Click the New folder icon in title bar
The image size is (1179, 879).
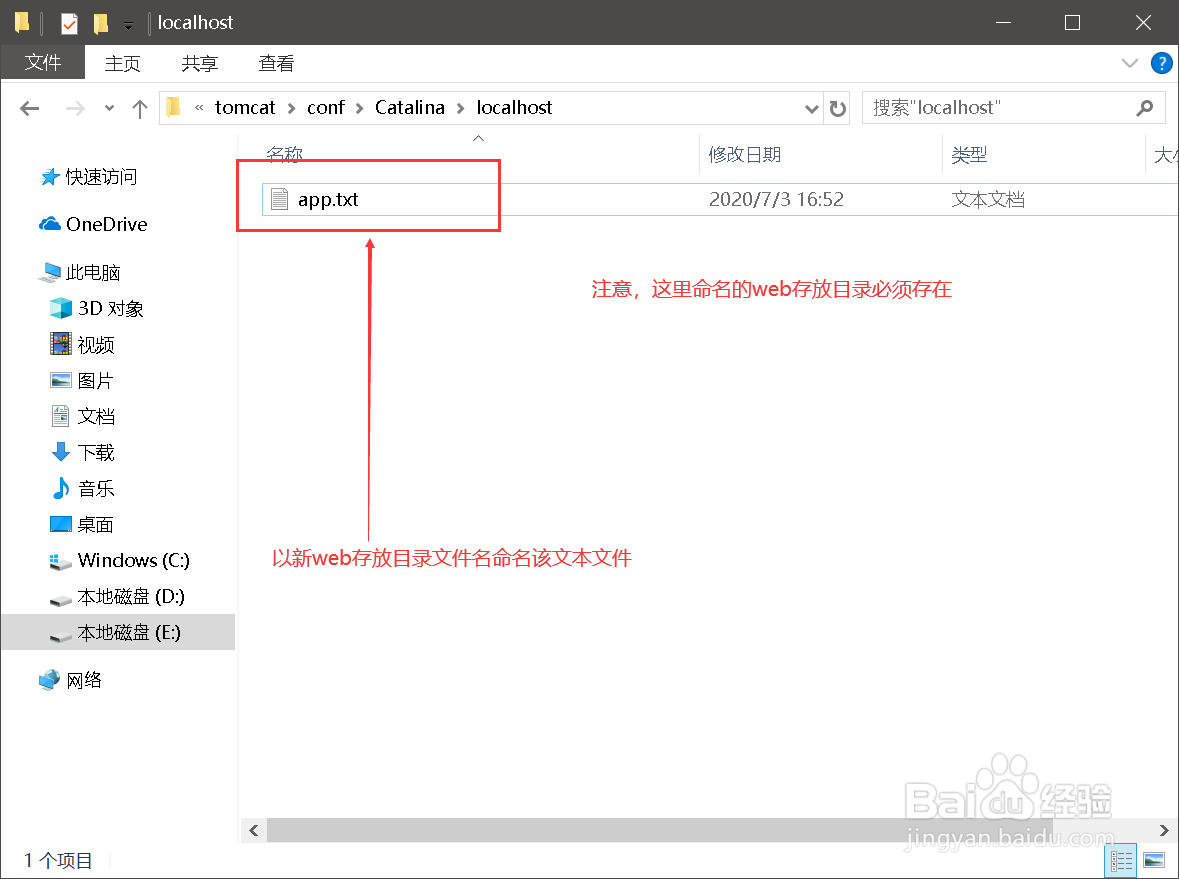click(x=100, y=23)
